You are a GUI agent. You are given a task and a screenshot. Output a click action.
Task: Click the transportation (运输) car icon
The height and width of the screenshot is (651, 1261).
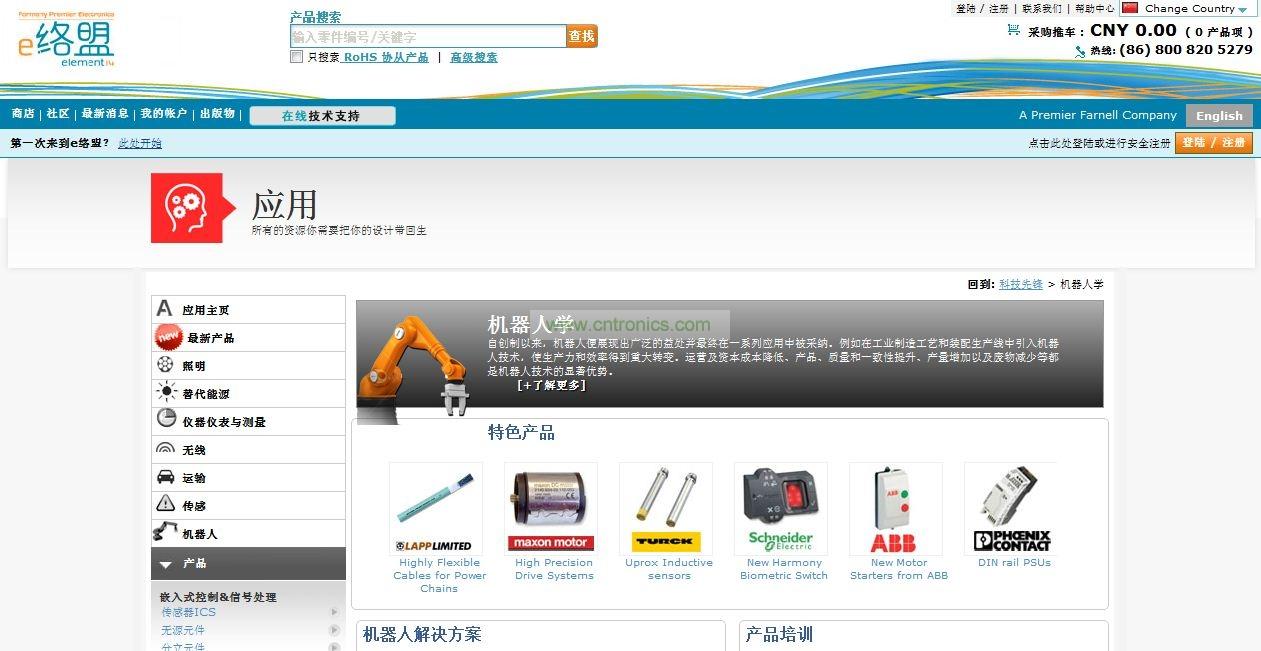point(166,477)
